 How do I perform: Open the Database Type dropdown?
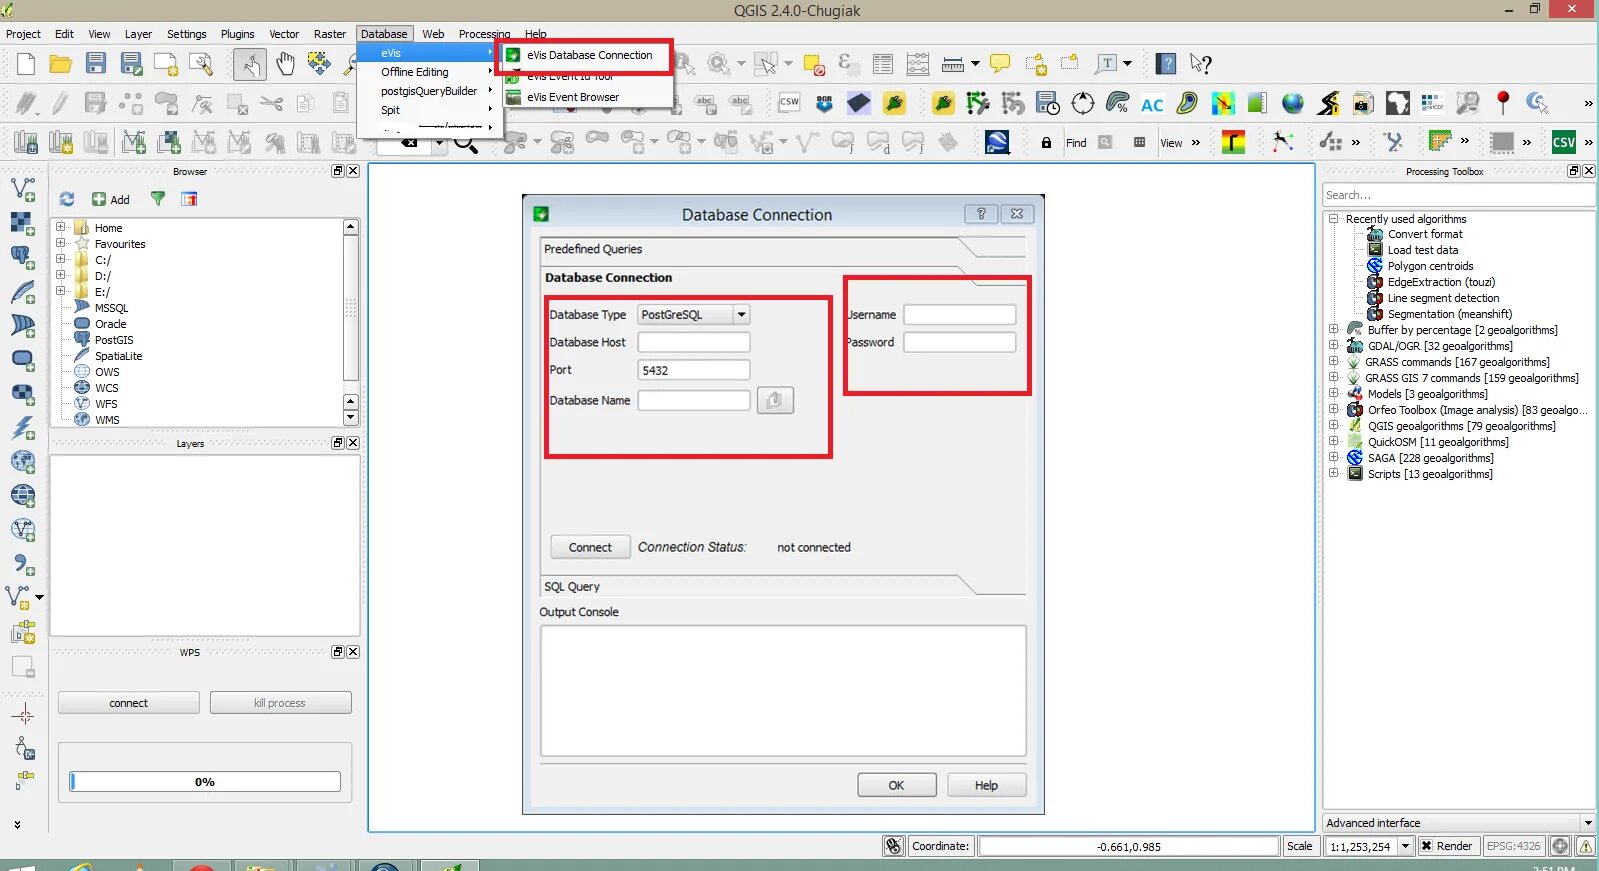(694, 314)
